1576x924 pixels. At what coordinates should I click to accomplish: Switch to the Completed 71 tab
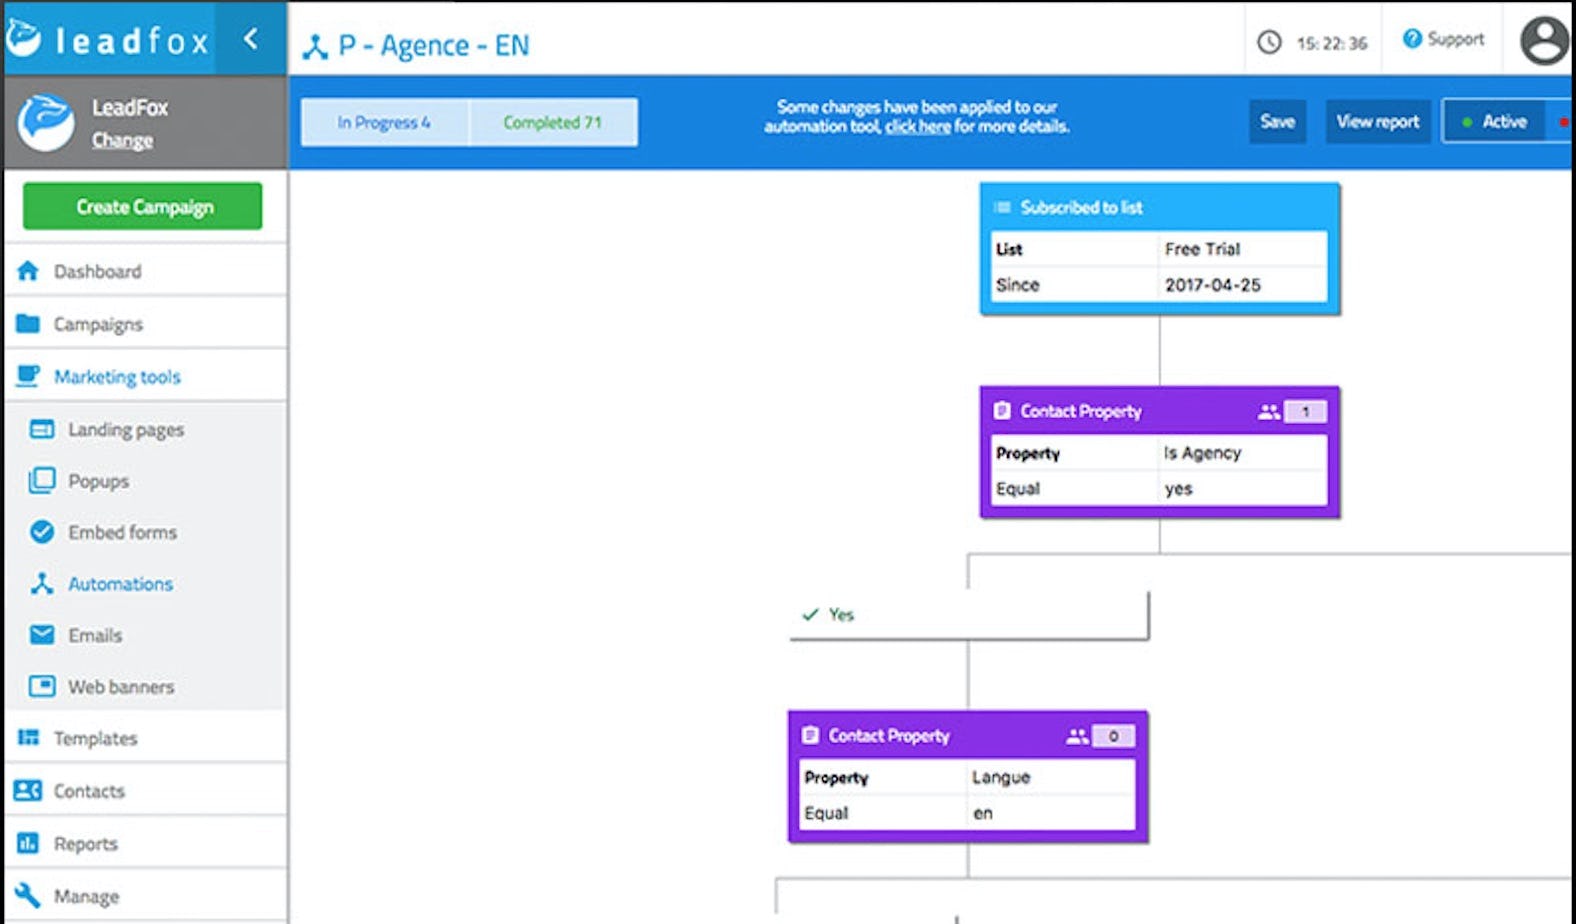click(x=552, y=123)
